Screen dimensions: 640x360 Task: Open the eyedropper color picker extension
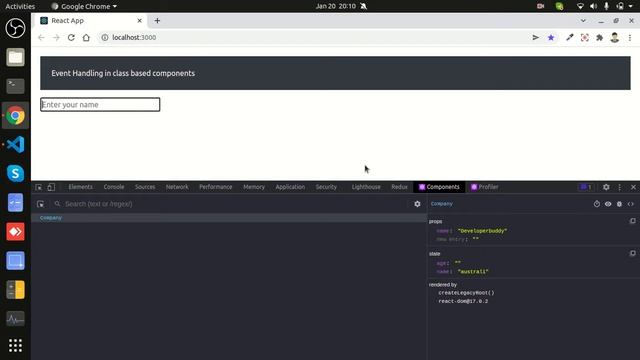(x=570, y=38)
